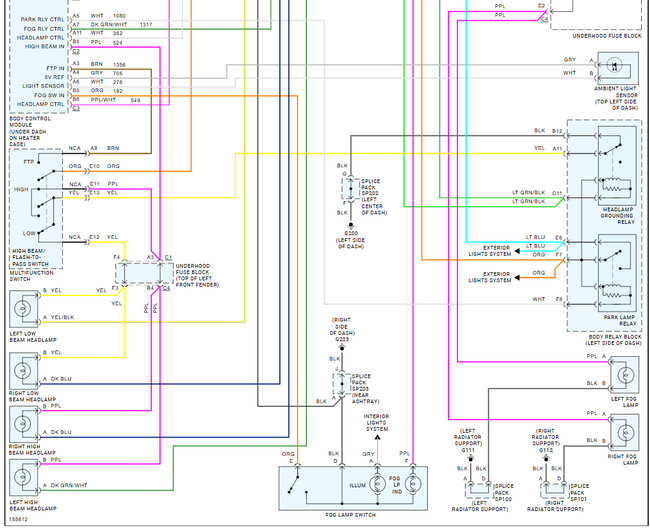The height and width of the screenshot is (528, 650).
Task: Click the BODY CONTROL MODULE caption
Action: tap(30, 131)
